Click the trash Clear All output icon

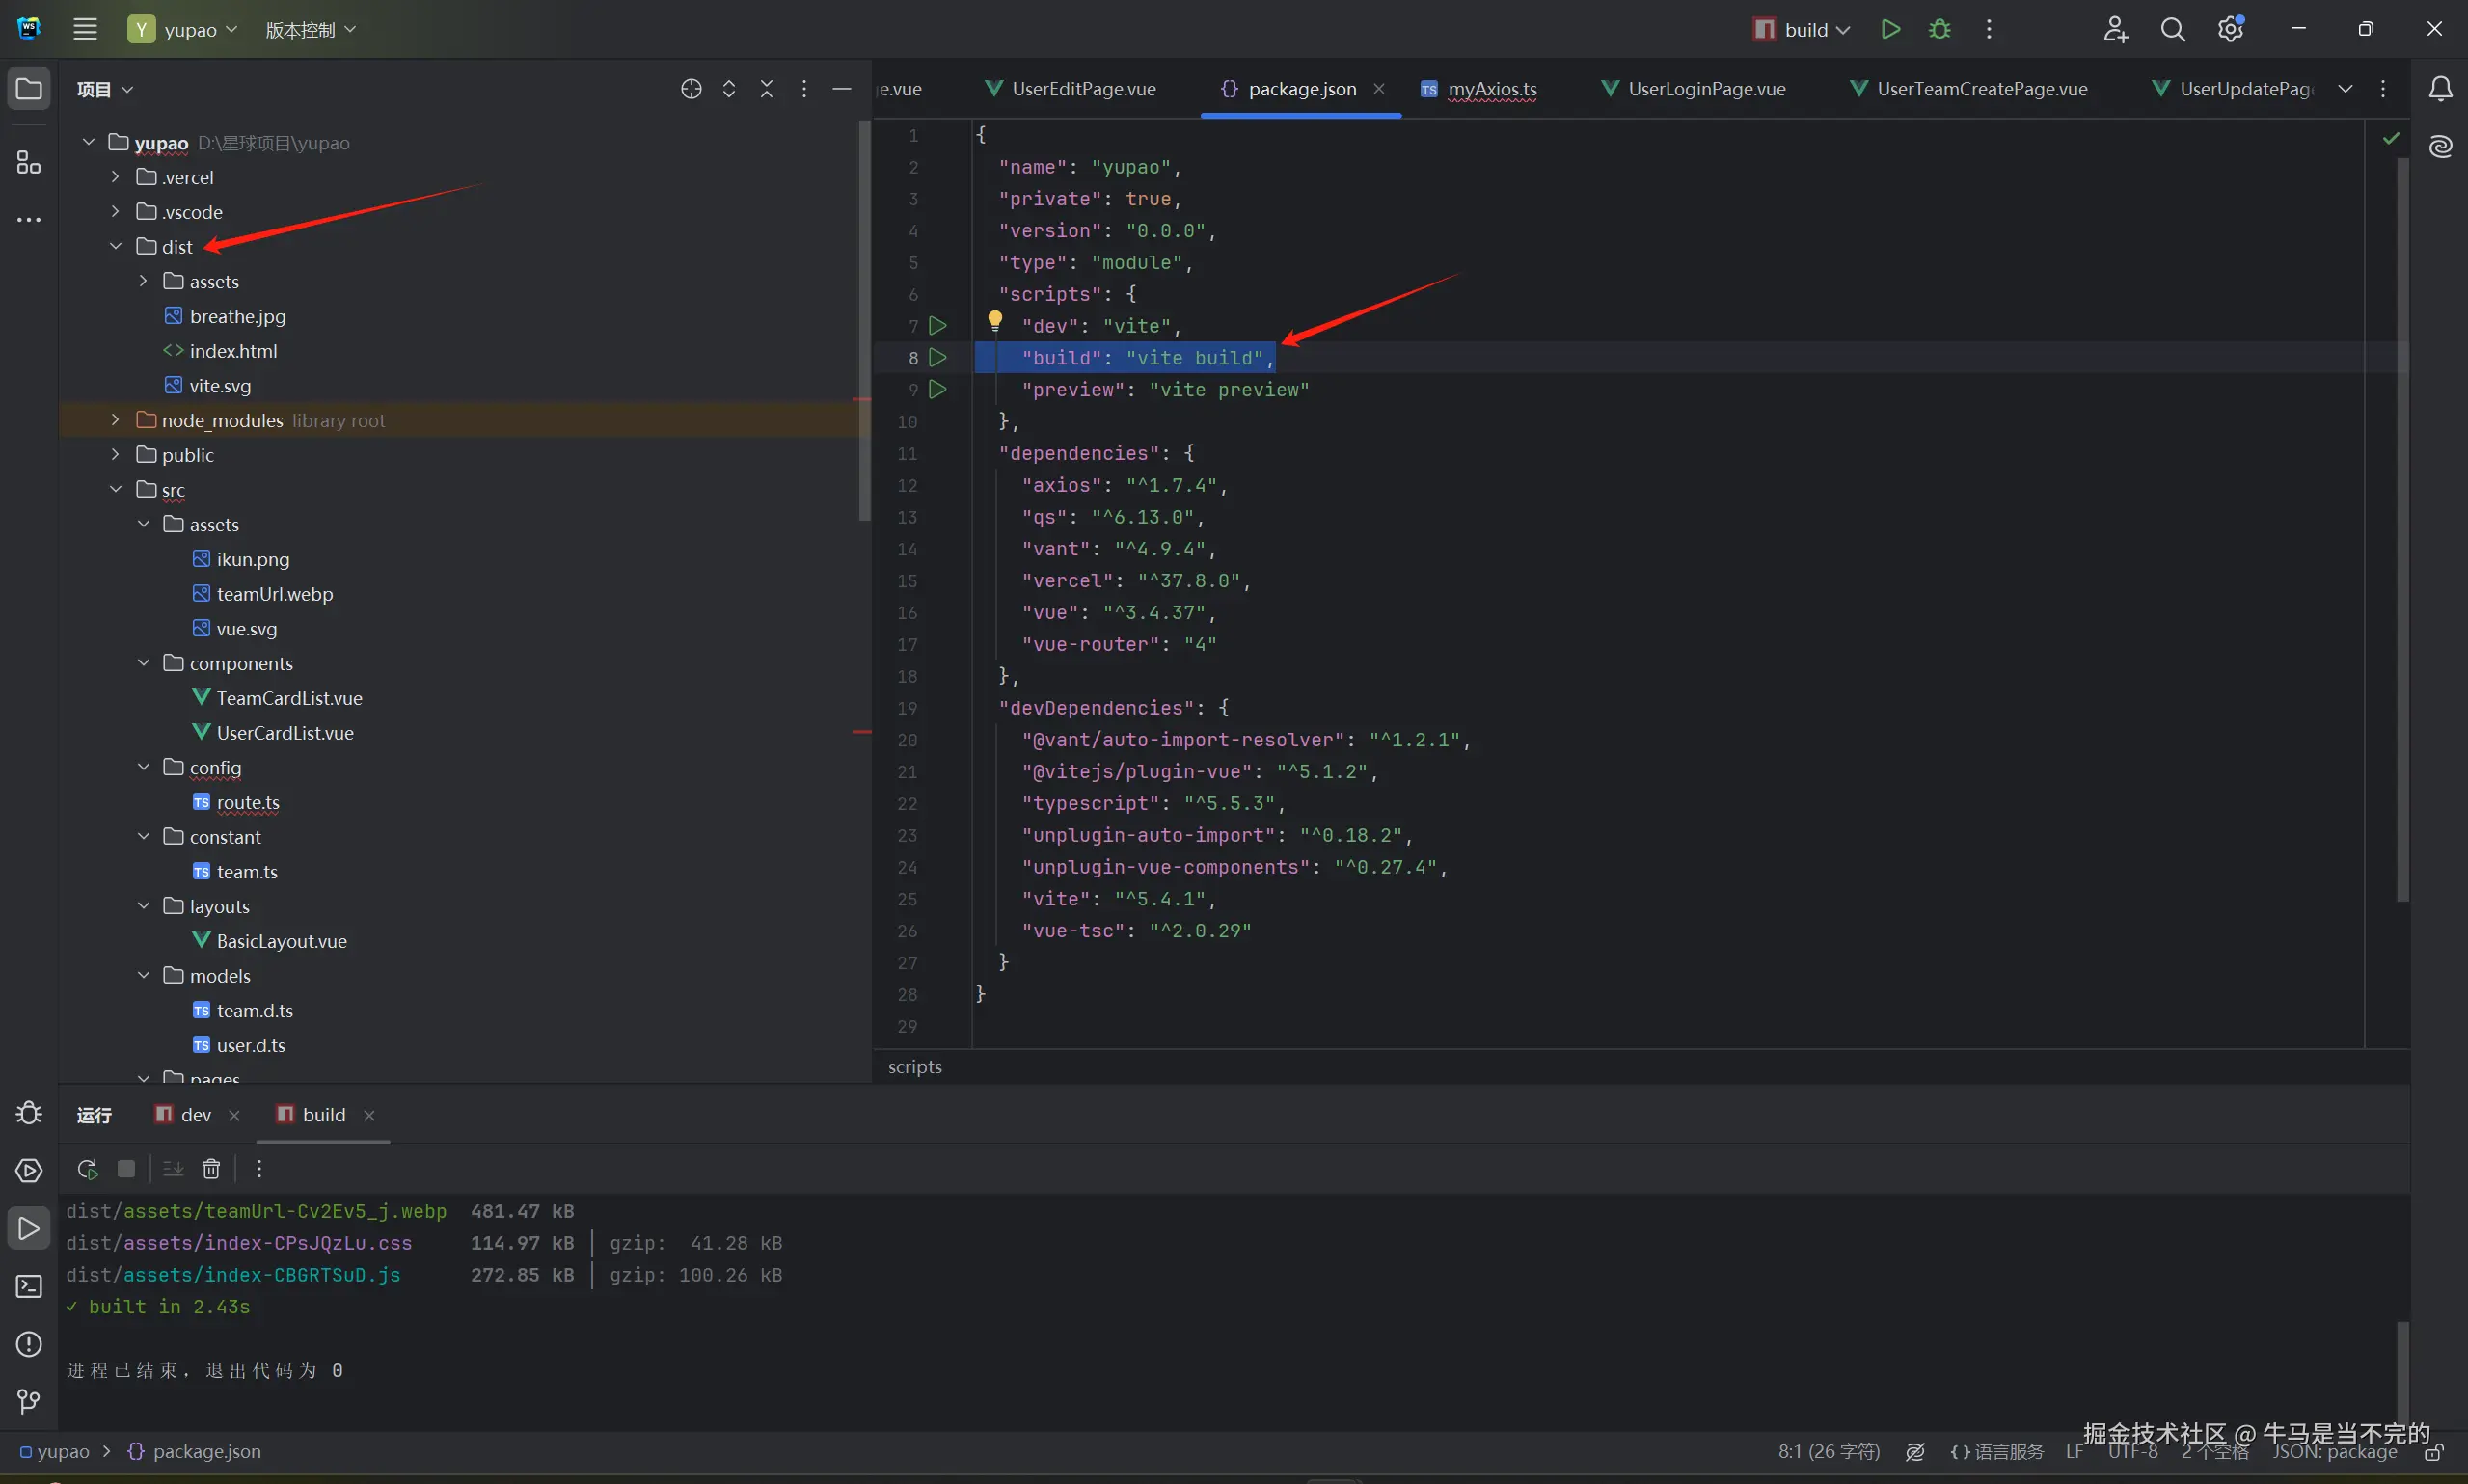point(211,1168)
